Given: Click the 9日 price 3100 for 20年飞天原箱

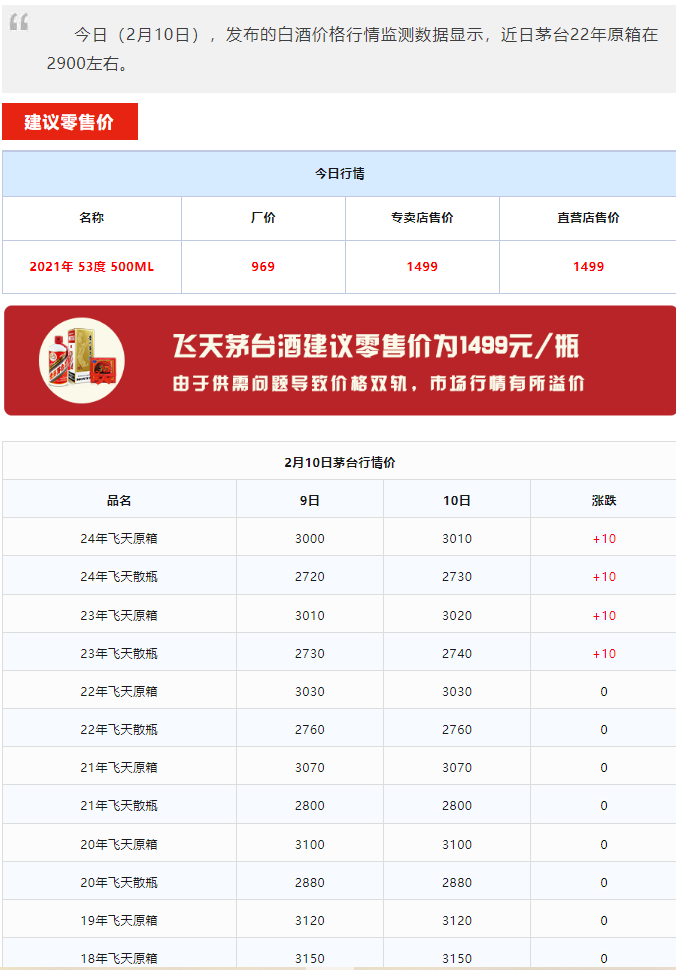Looking at the screenshot, I should [309, 844].
